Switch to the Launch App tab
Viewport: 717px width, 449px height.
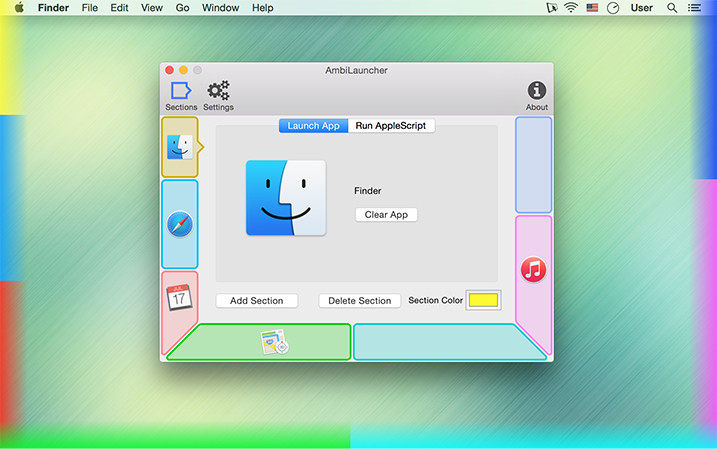(314, 126)
